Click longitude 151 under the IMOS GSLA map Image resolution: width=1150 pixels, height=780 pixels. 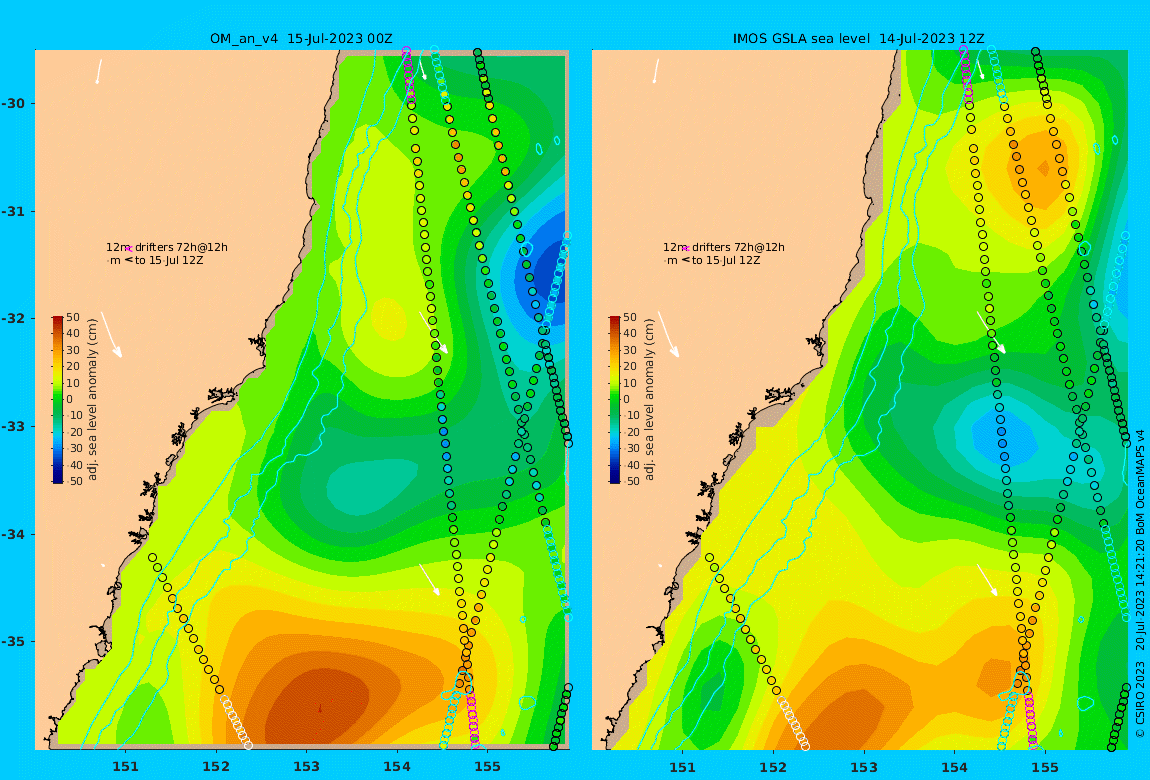click(x=683, y=766)
